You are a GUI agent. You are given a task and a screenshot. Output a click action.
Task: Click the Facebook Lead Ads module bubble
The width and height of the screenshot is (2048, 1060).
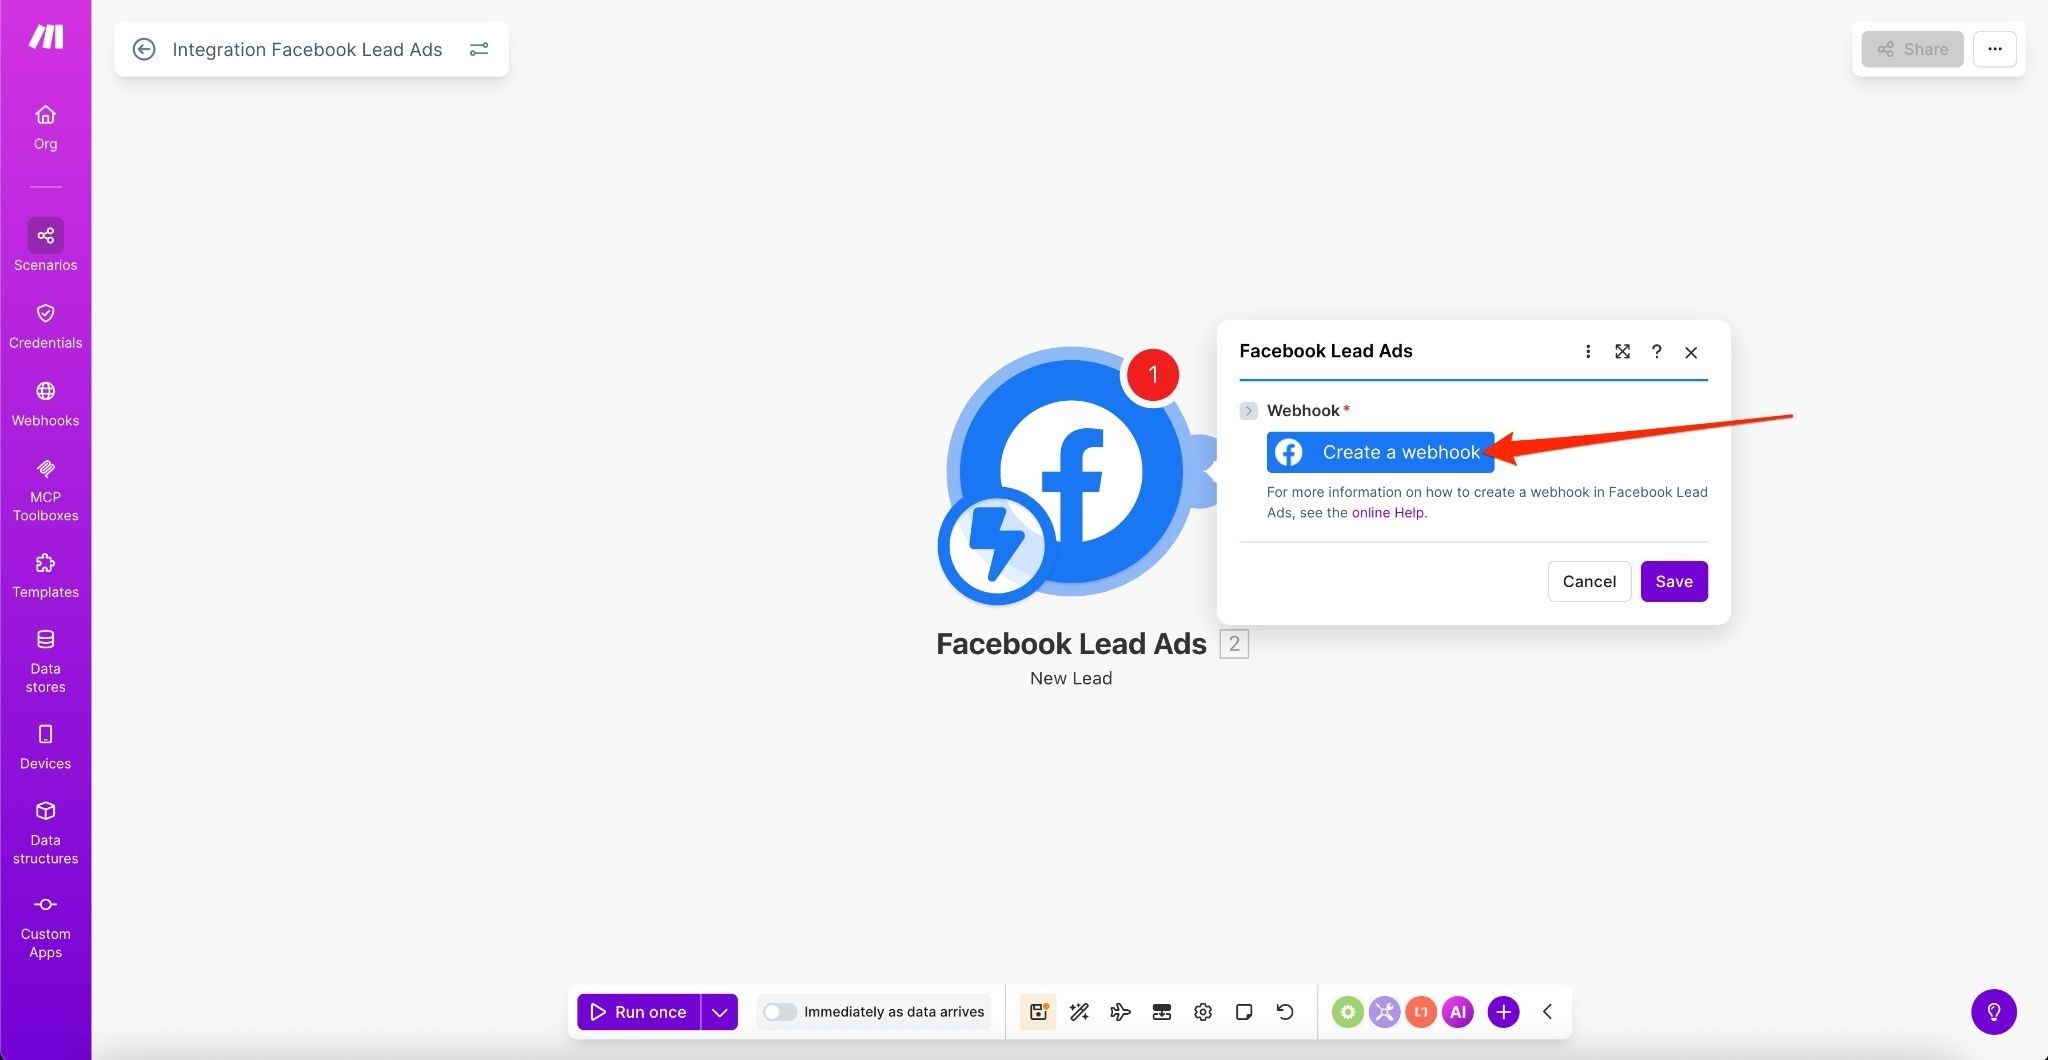point(1071,472)
